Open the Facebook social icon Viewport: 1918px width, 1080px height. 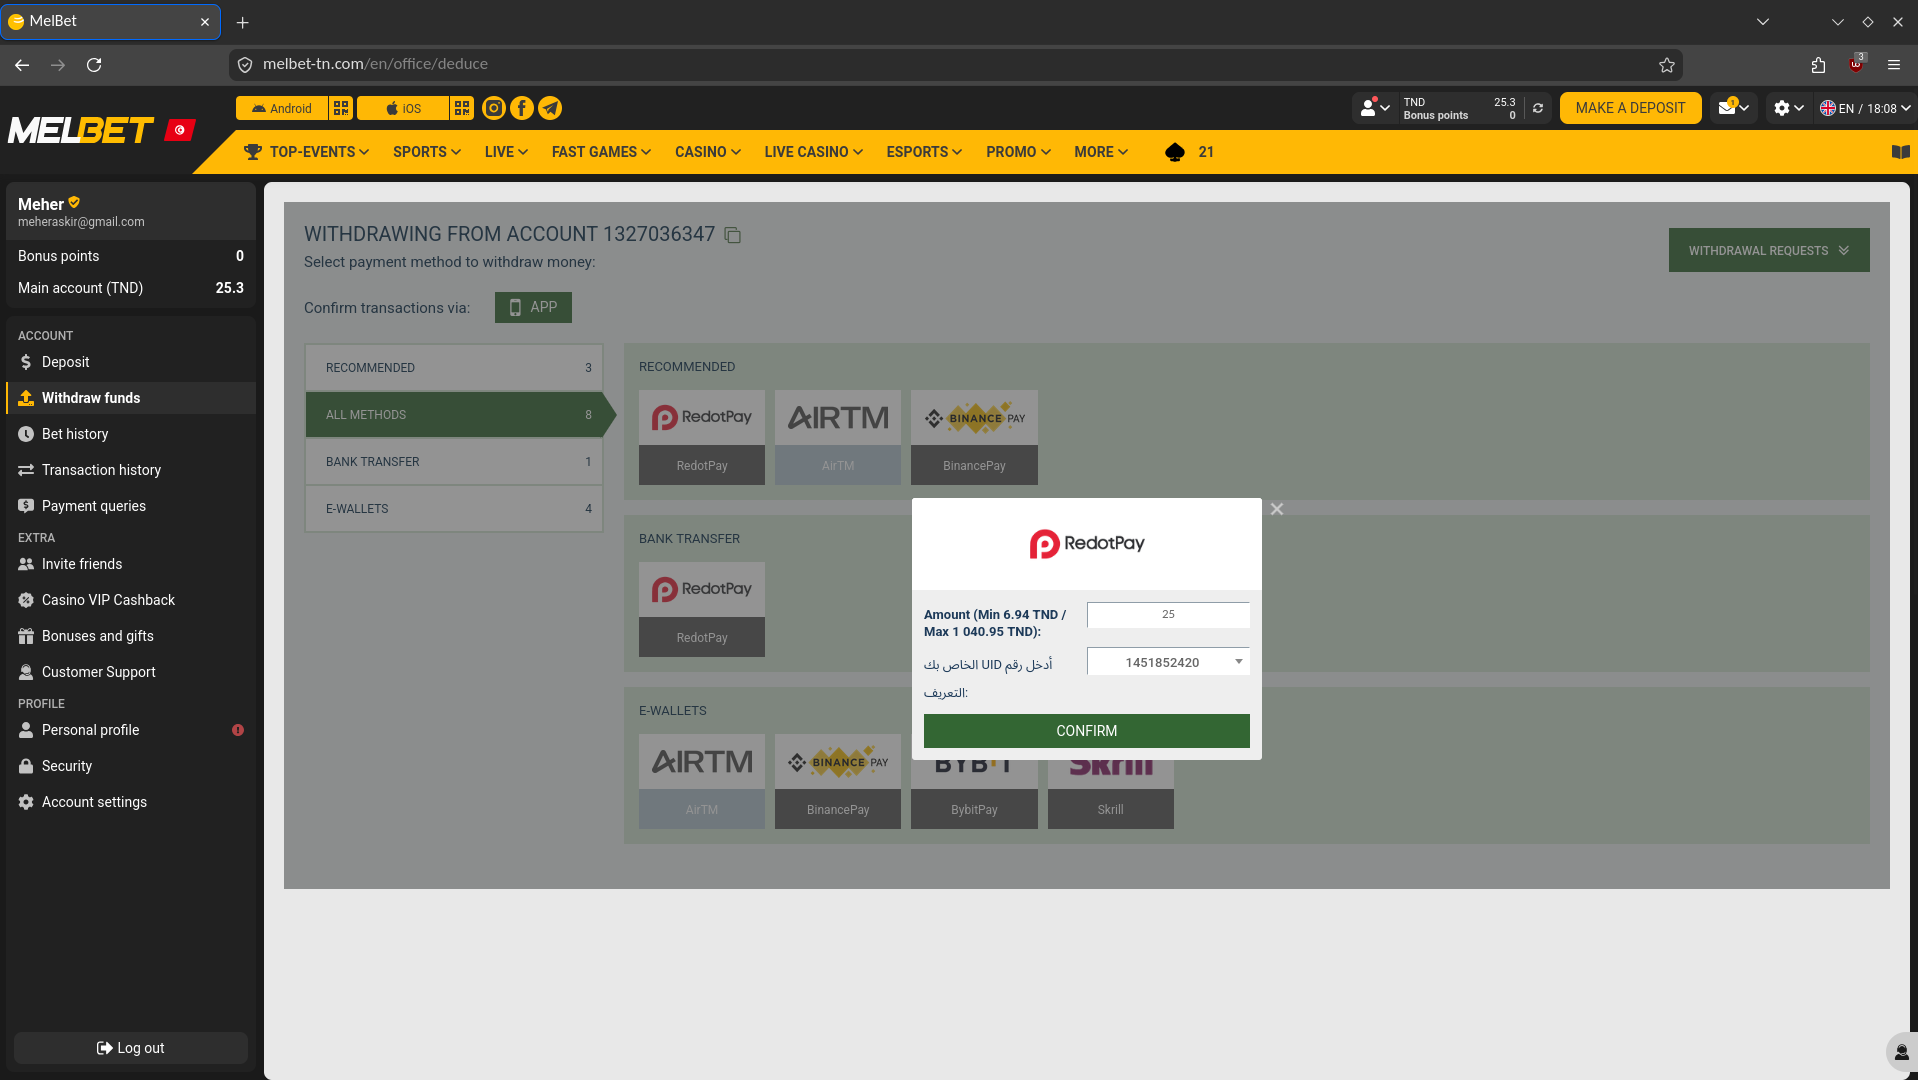click(522, 108)
